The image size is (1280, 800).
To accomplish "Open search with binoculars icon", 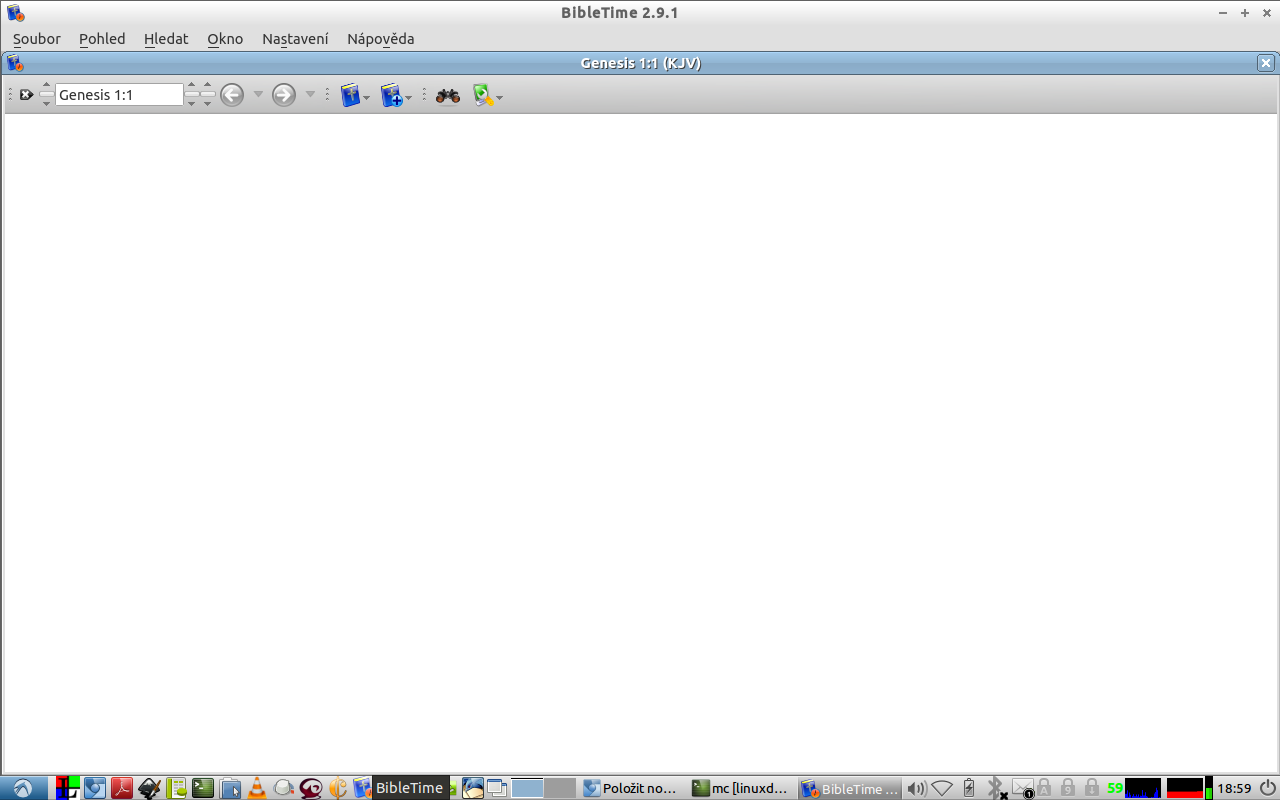I will coord(448,95).
